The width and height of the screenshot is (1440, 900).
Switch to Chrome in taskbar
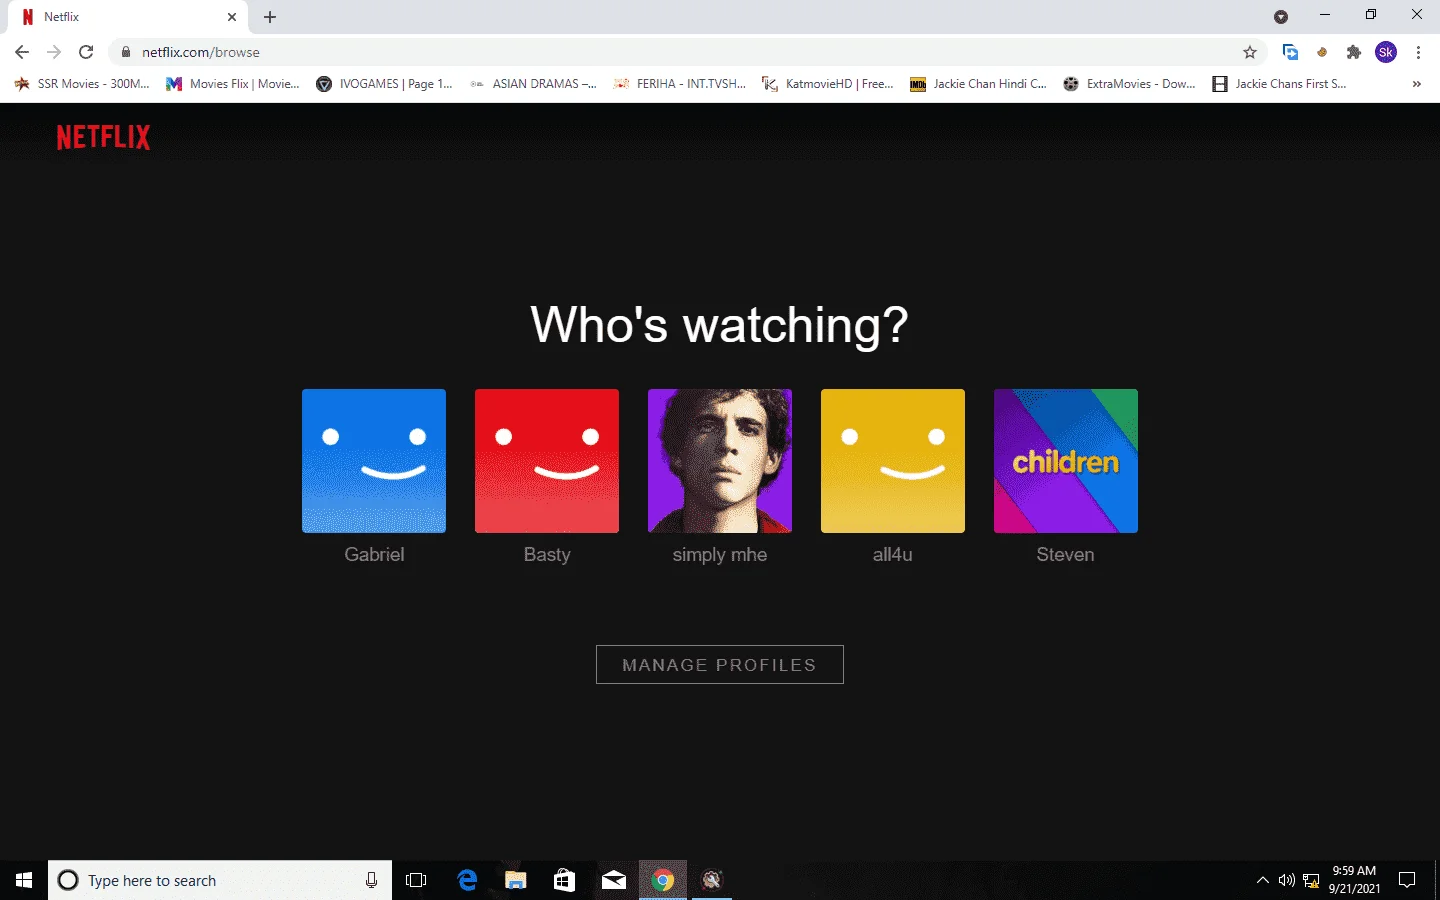(x=663, y=880)
